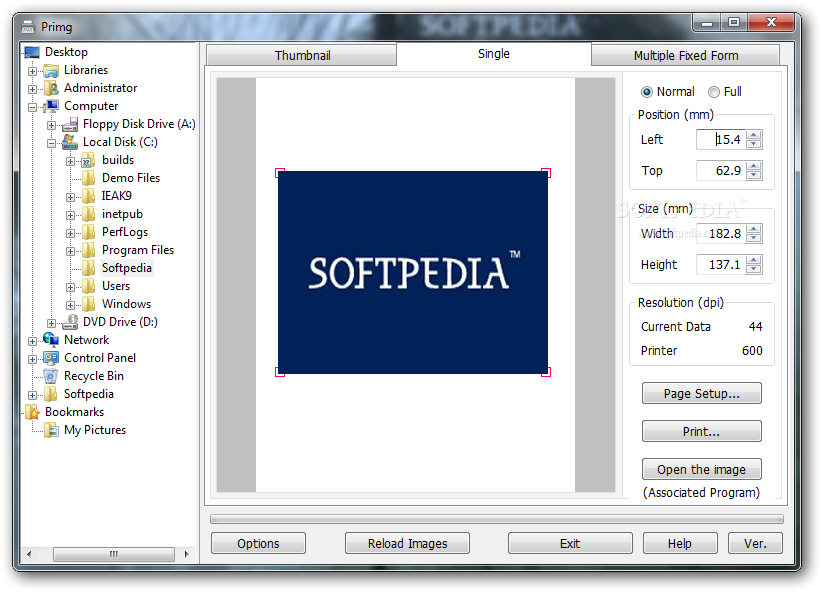This screenshot has width=822, height=592.
Task: Select the Demo Files tree item
Action: click(x=131, y=178)
